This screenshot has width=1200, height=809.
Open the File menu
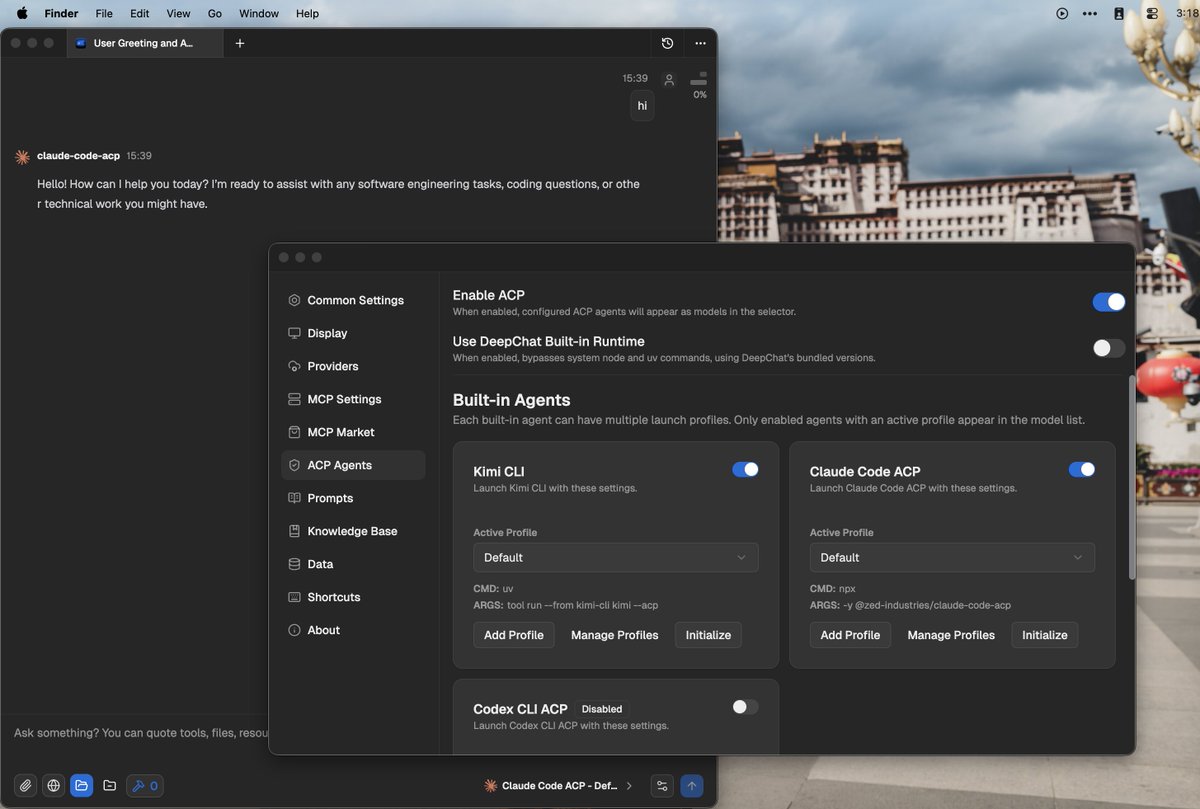pyautogui.click(x=104, y=13)
